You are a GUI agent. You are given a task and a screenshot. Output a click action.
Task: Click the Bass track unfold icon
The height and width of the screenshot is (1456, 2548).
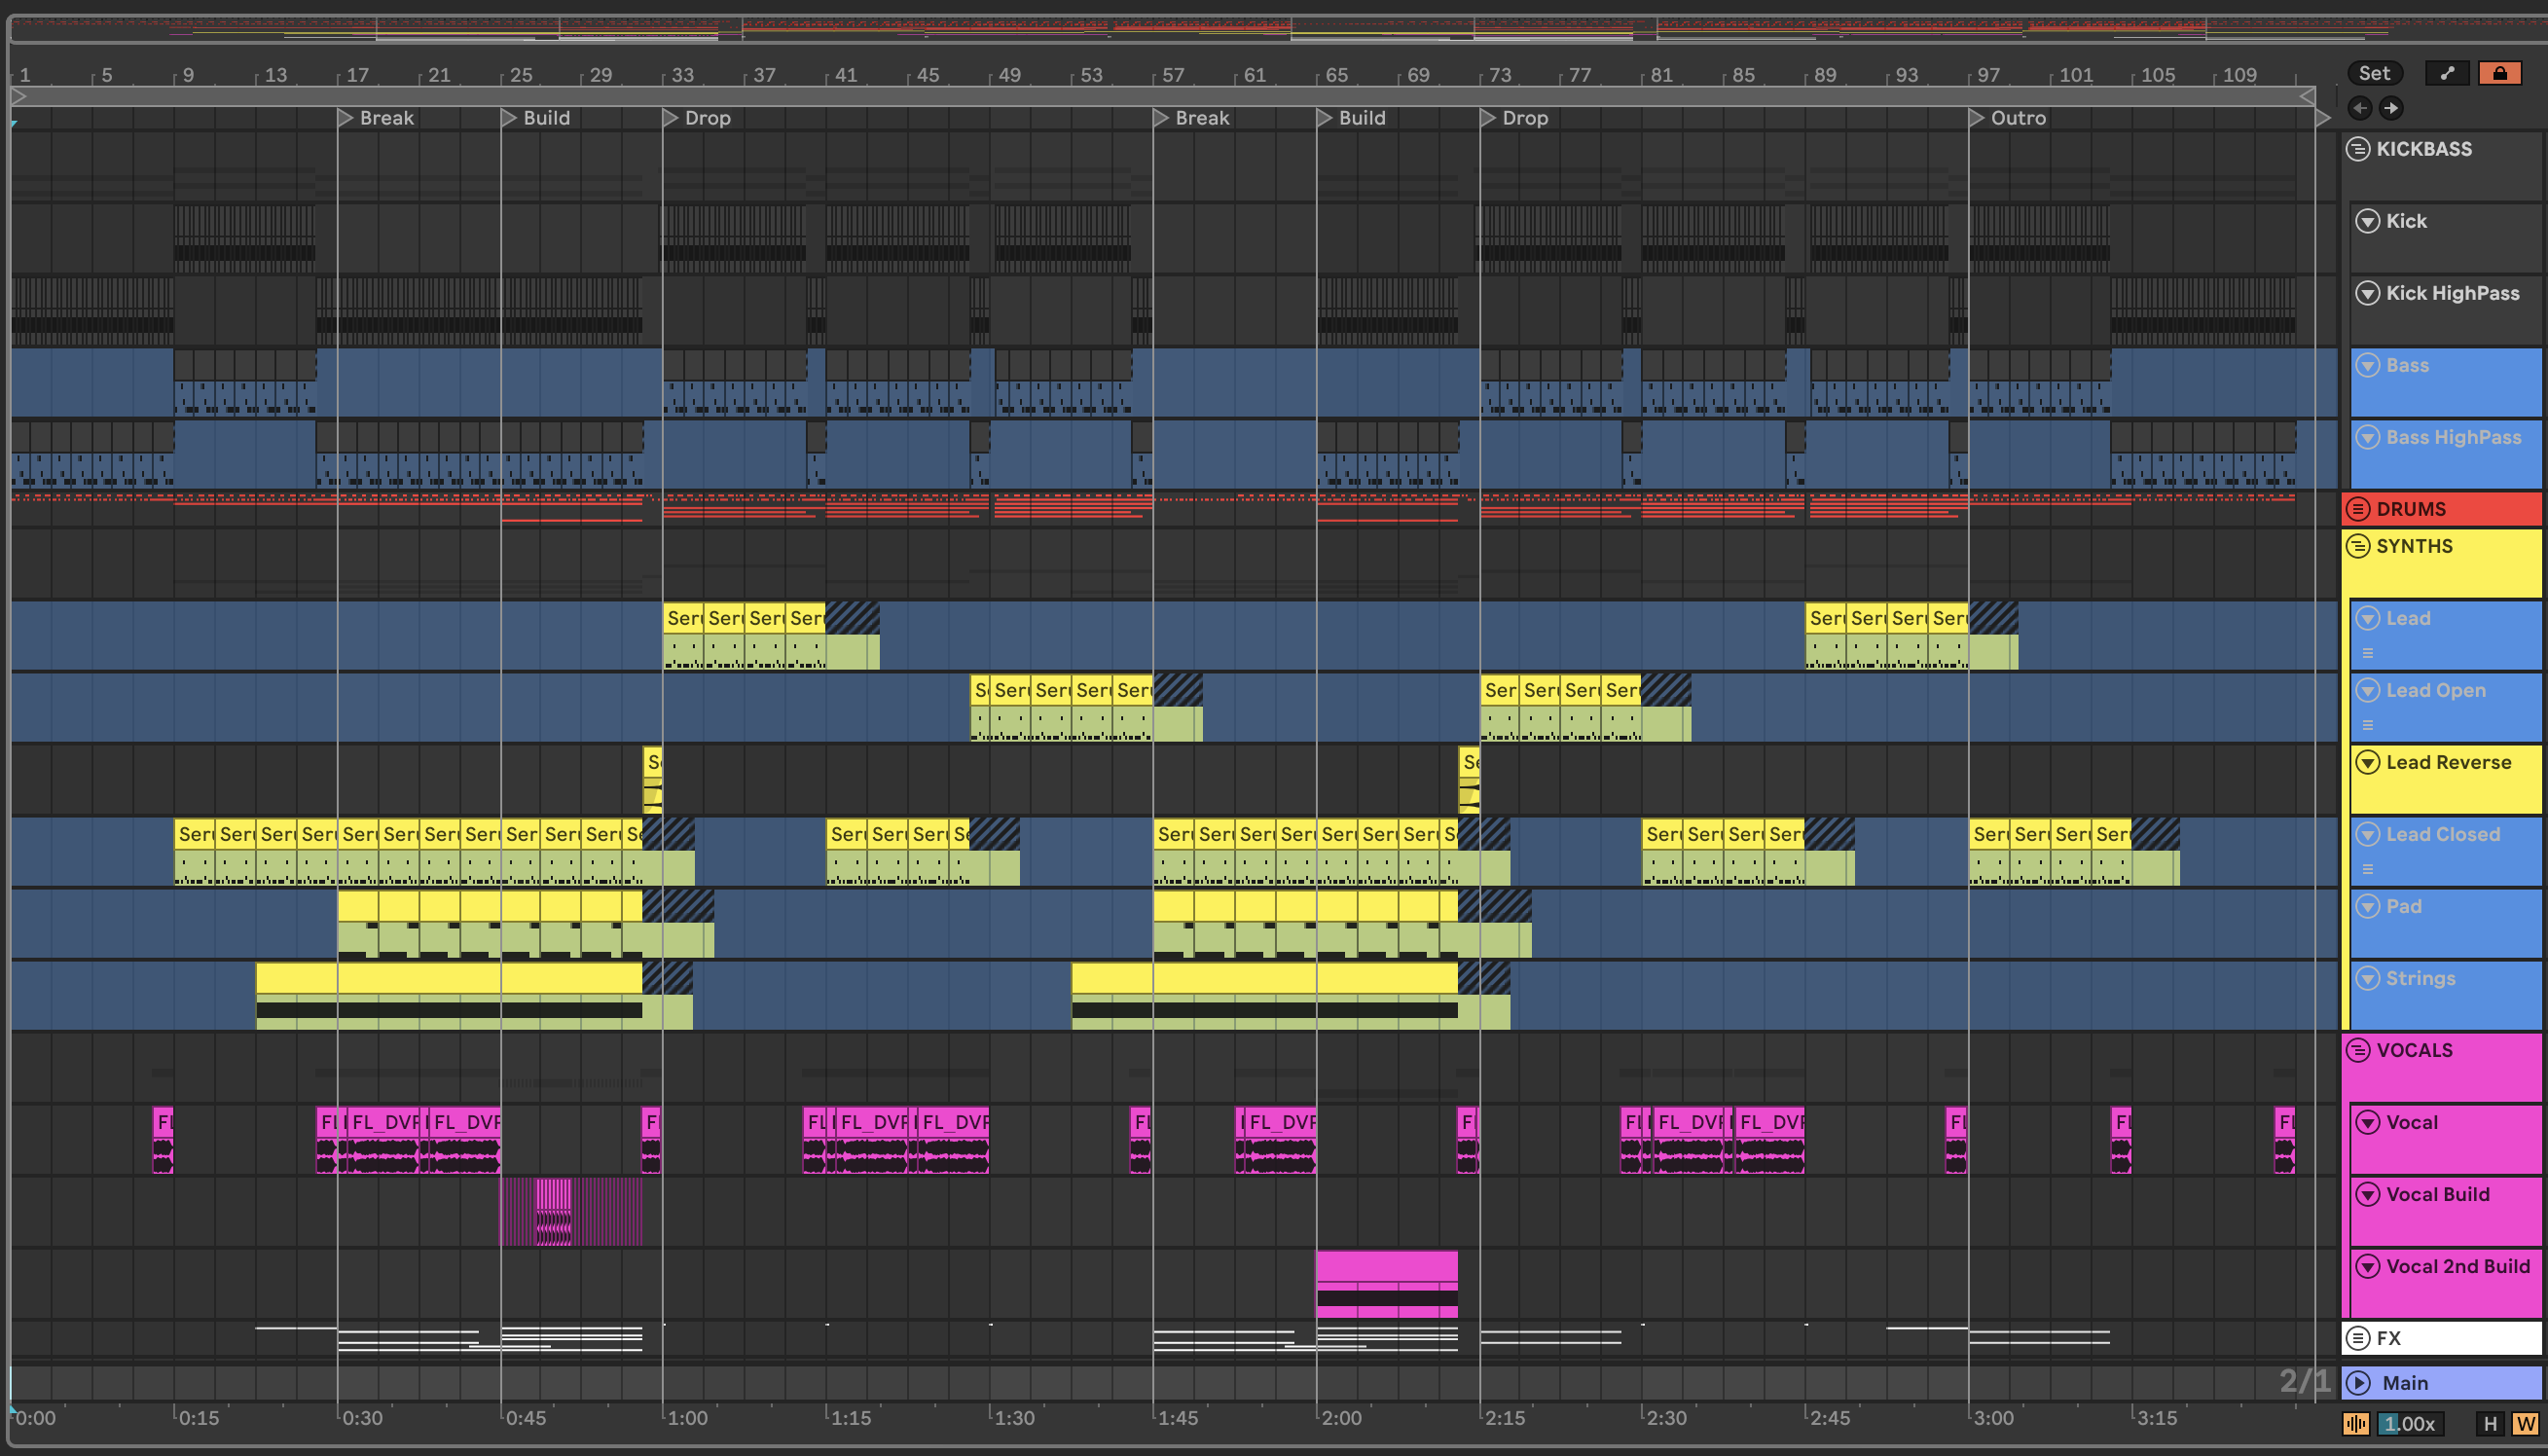(2367, 365)
